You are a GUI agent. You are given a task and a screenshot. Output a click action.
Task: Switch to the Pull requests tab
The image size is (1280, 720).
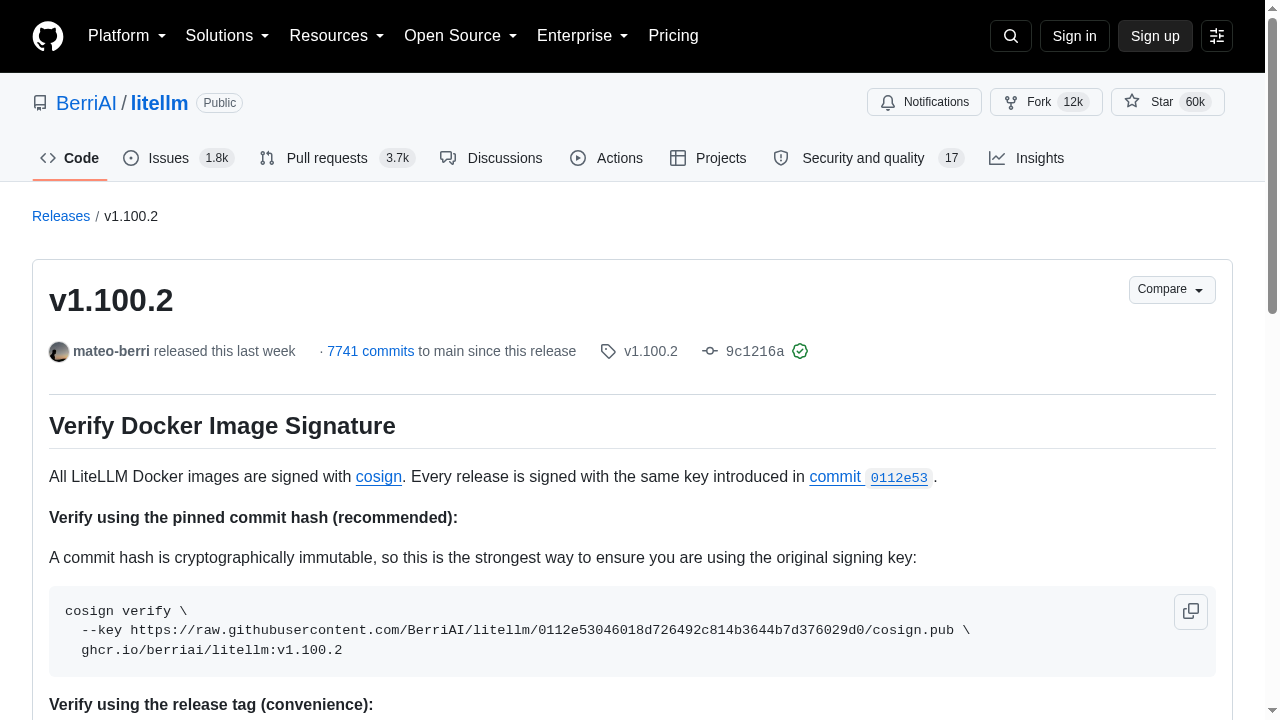click(x=337, y=158)
